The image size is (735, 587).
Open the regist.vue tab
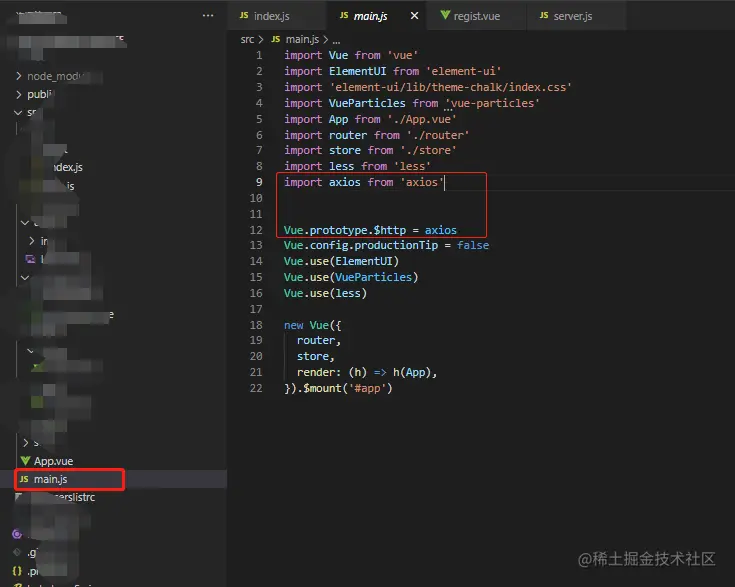(x=476, y=16)
